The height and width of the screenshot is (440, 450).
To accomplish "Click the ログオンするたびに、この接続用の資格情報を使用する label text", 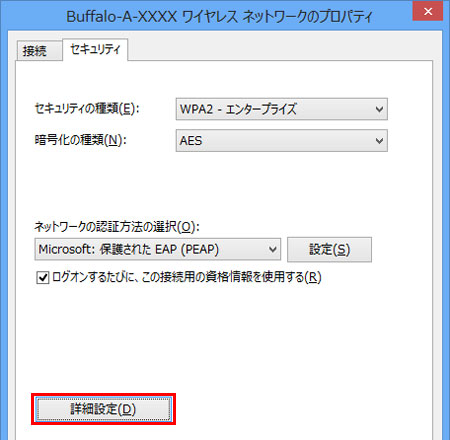I will [x=187, y=277].
